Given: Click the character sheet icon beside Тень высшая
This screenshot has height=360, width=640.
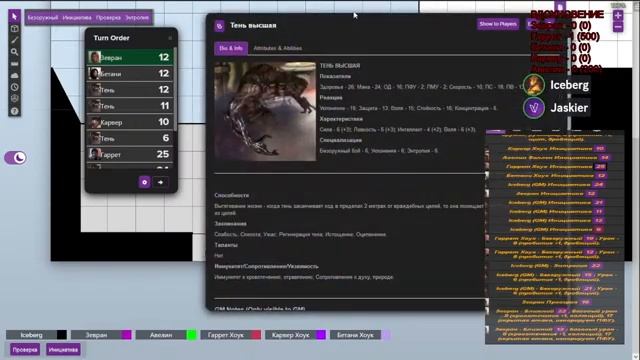Looking at the screenshot, I should (220, 26).
